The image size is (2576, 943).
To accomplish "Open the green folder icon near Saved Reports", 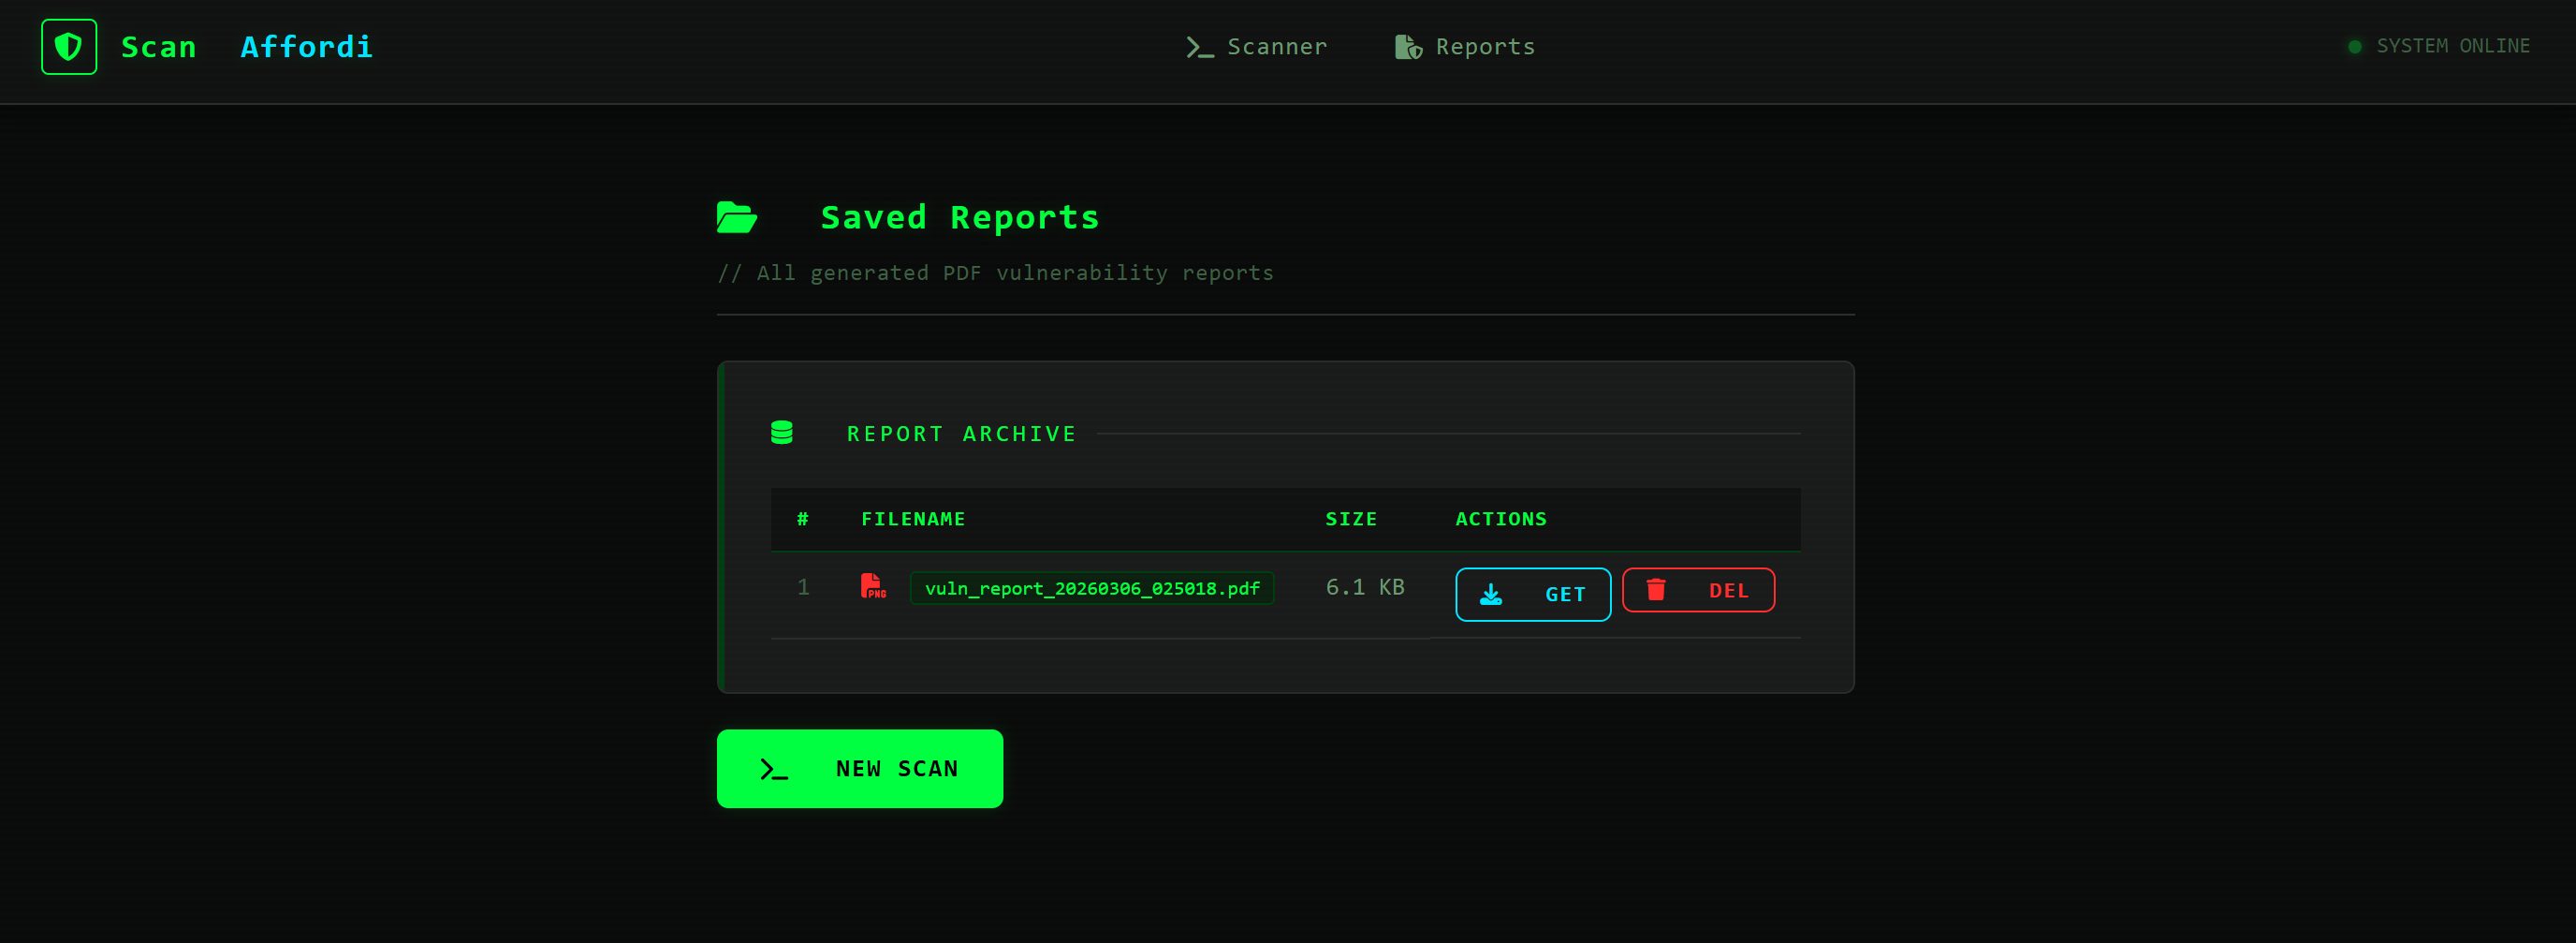I will 736,216.
